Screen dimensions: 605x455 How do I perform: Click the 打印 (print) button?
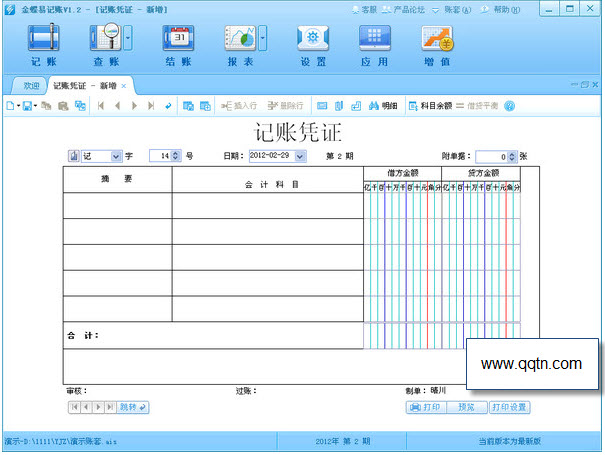[x=425, y=407]
